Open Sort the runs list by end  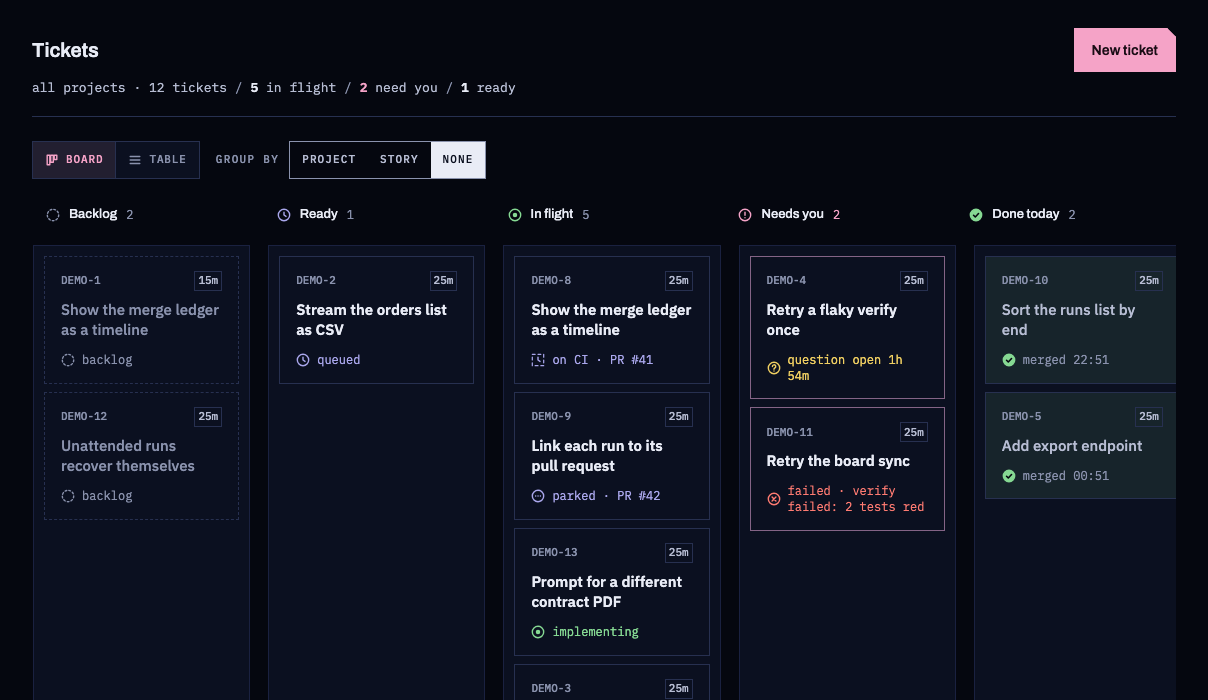1080,320
